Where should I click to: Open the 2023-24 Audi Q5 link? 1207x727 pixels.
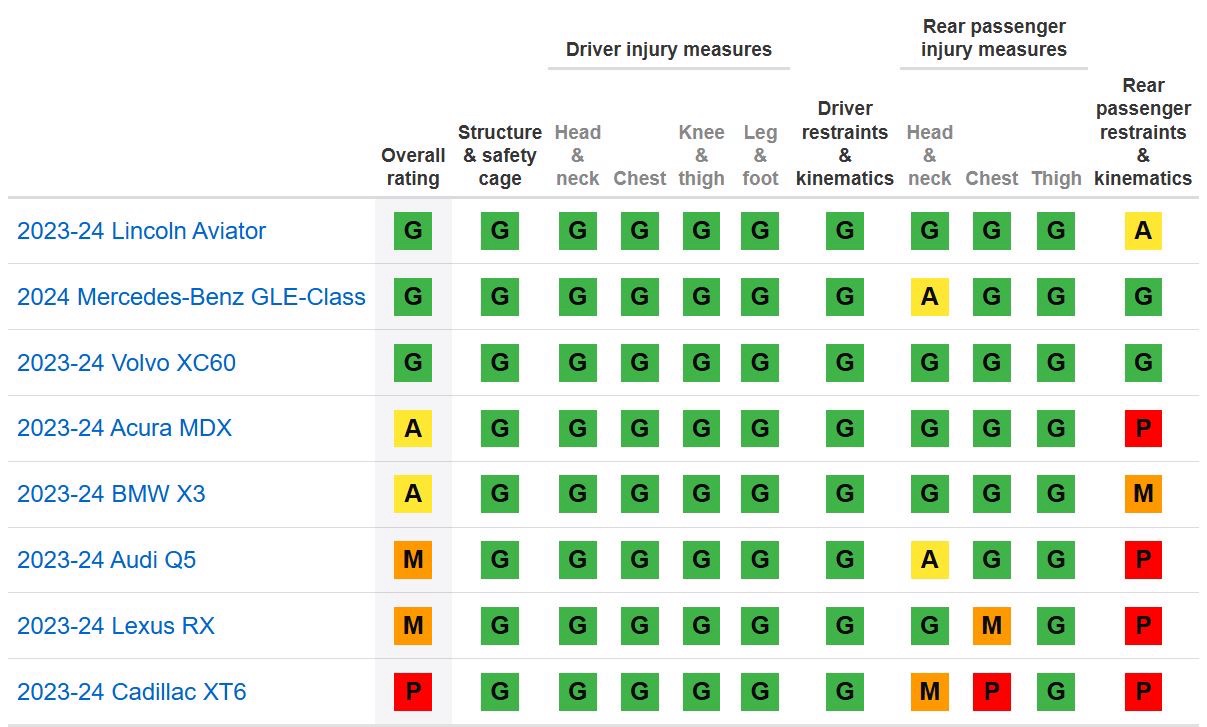pos(106,560)
